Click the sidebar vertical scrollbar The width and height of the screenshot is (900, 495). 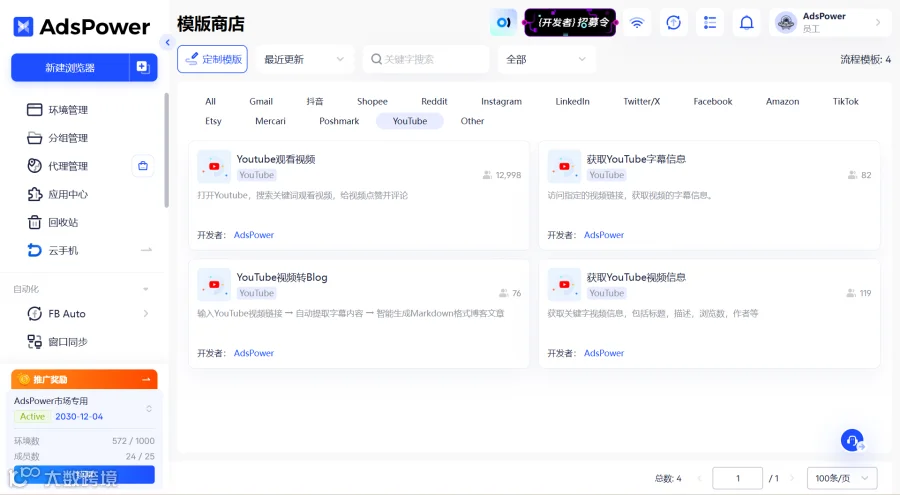click(x=166, y=150)
